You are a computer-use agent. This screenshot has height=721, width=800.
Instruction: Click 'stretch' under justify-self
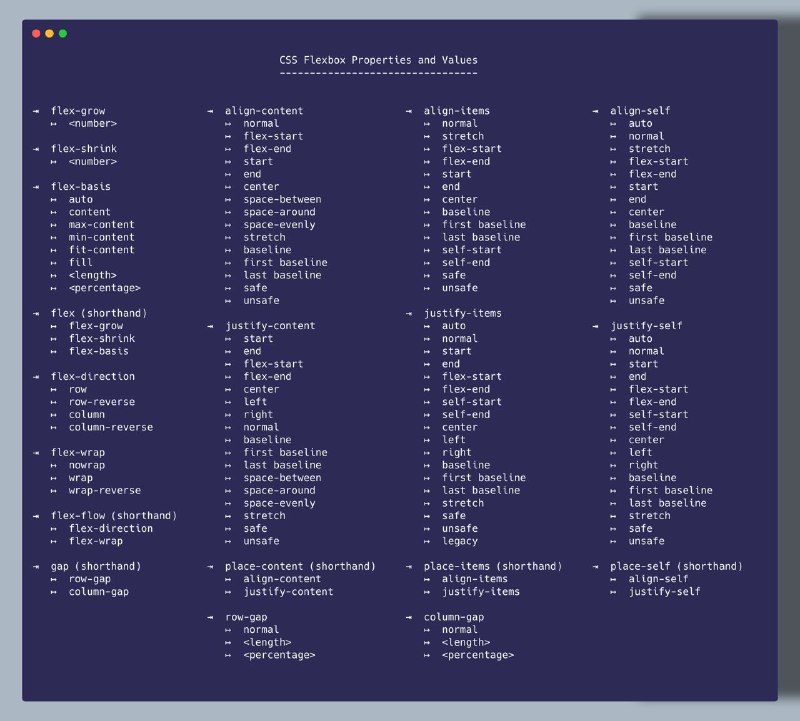(649, 516)
